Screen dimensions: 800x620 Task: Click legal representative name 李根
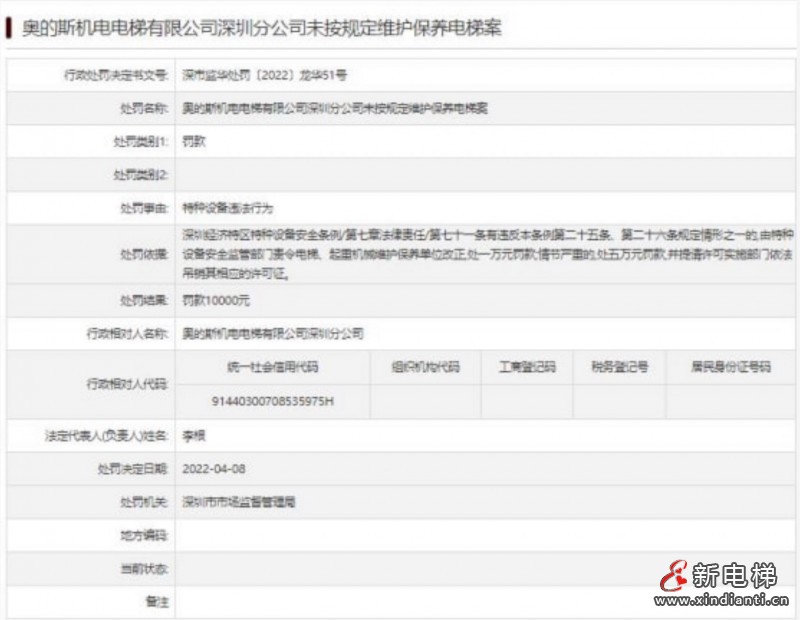tap(194, 436)
